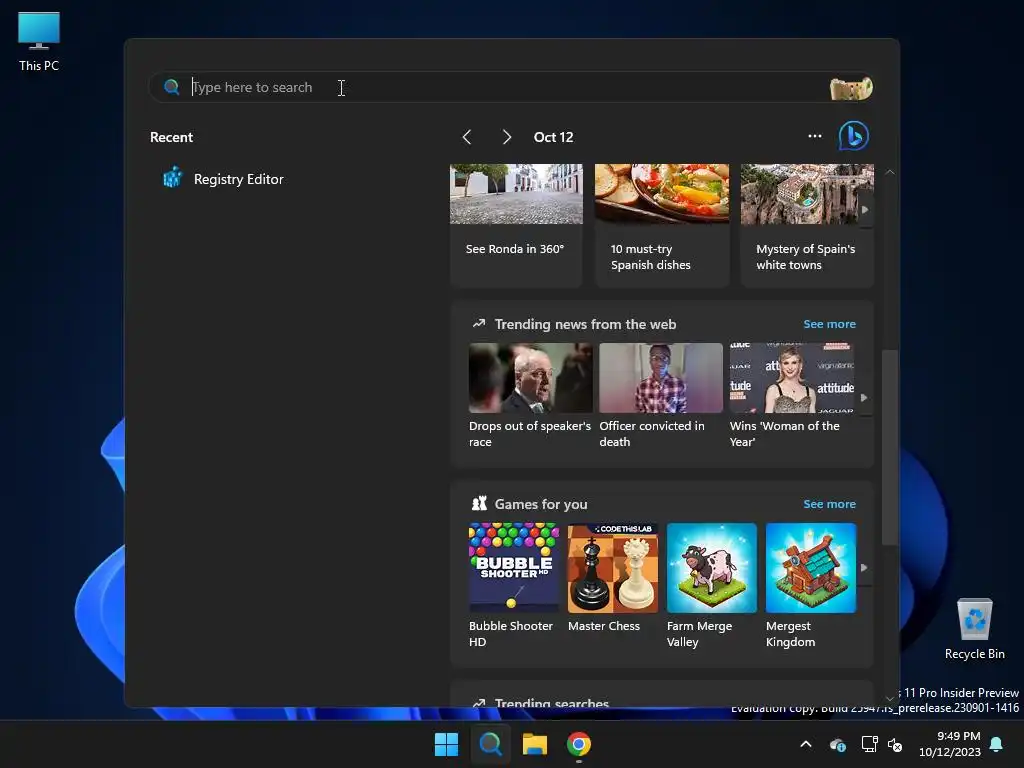Go to previous day with left chevron

click(466, 137)
